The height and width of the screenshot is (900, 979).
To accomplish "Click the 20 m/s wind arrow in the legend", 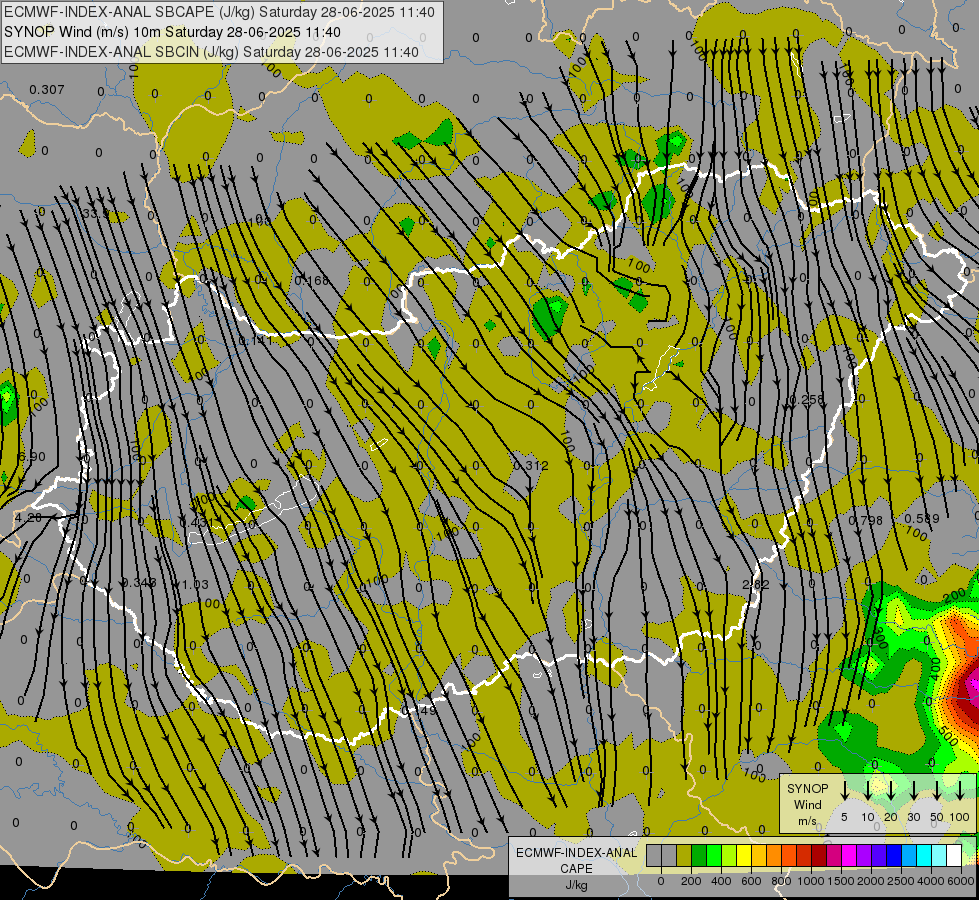I will click(891, 791).
